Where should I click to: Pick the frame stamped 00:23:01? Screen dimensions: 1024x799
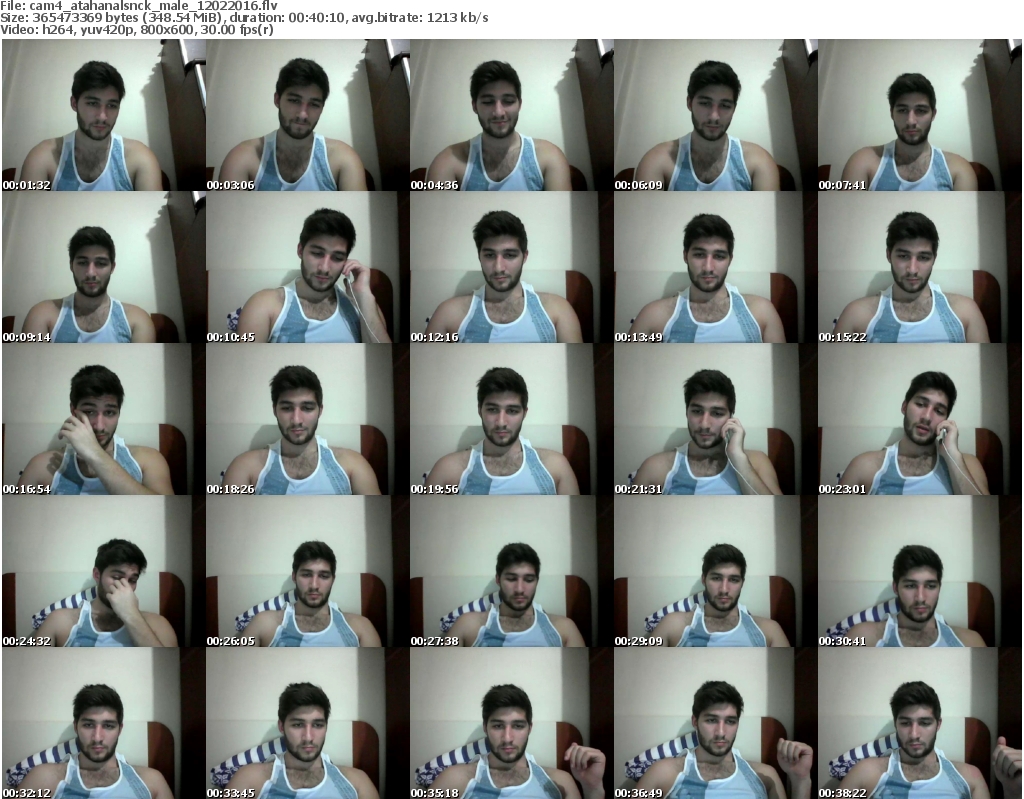coord(920,419)
